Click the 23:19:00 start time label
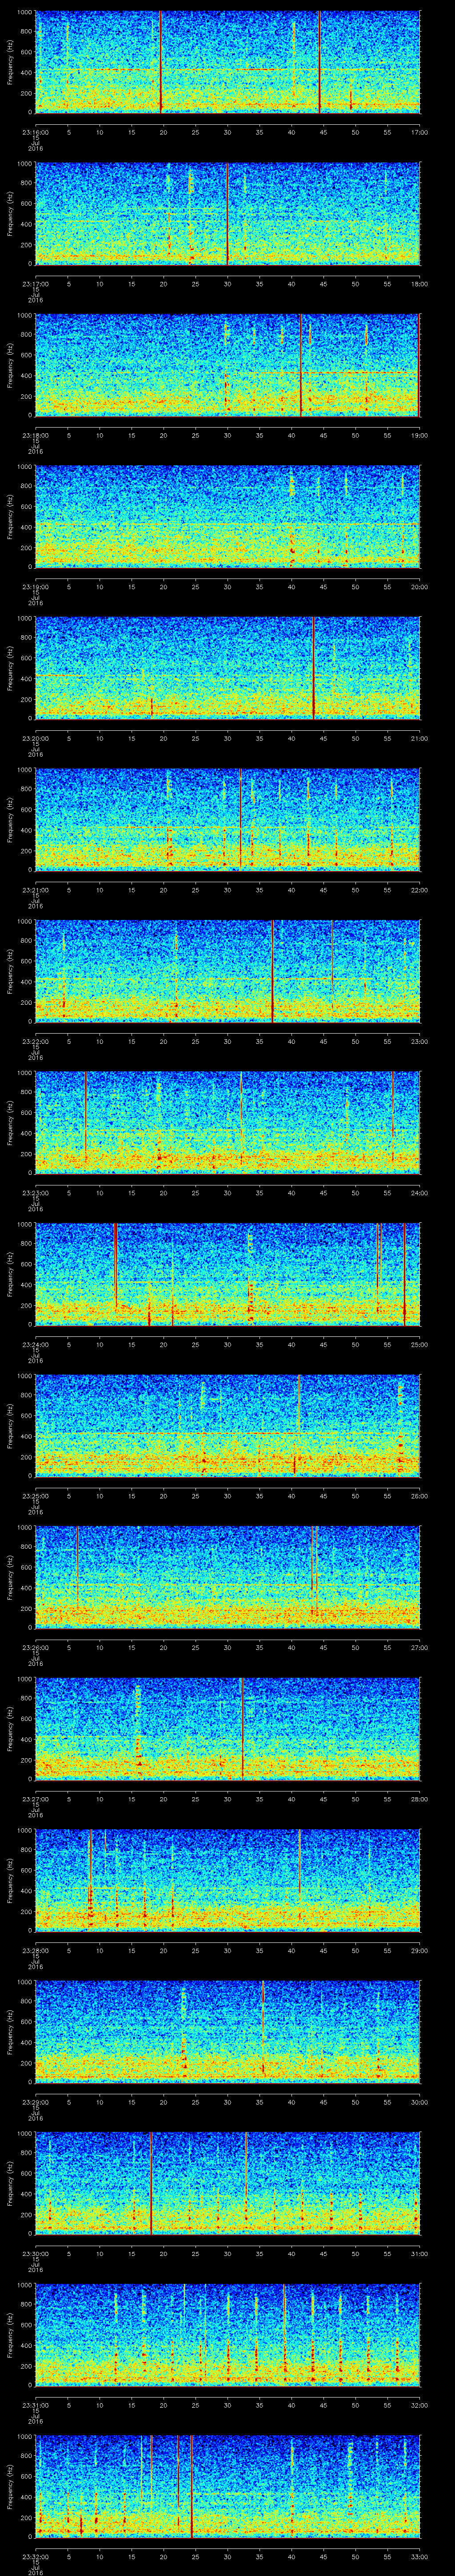The height and width of the screenshot is (2576, 455). click(35, 587)
